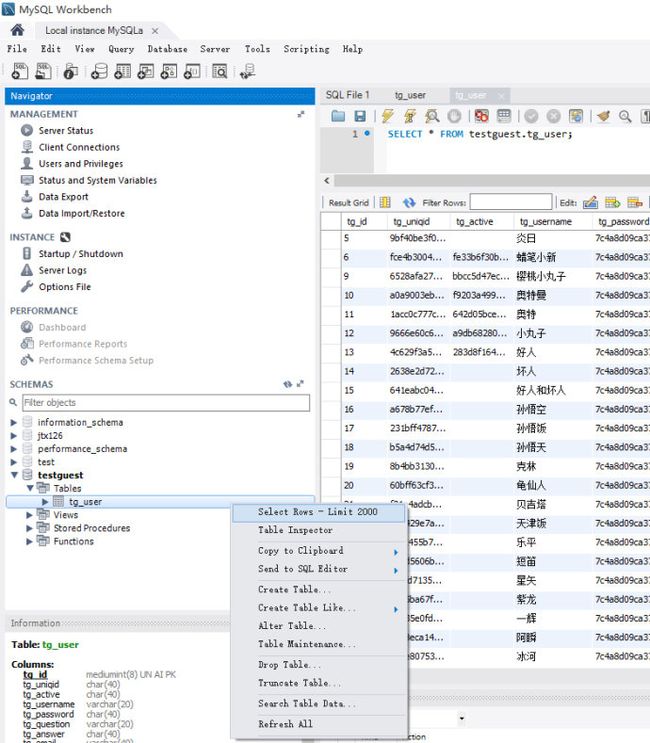Expand the tg_user table node
The image size is (650, 743).
click(x=45, y=501)
